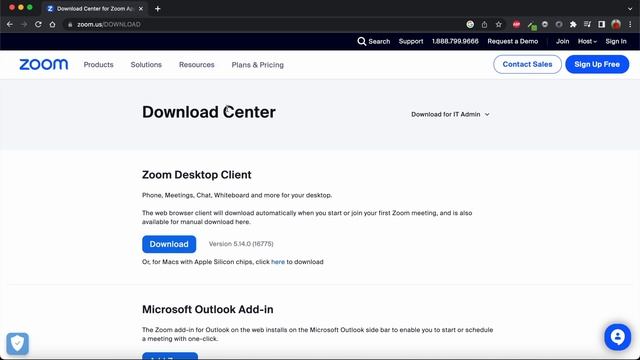Click the Version 5.14.0 (16775) text
The image size is (640, 360).
pyautogui.click(x=241, y=244)
